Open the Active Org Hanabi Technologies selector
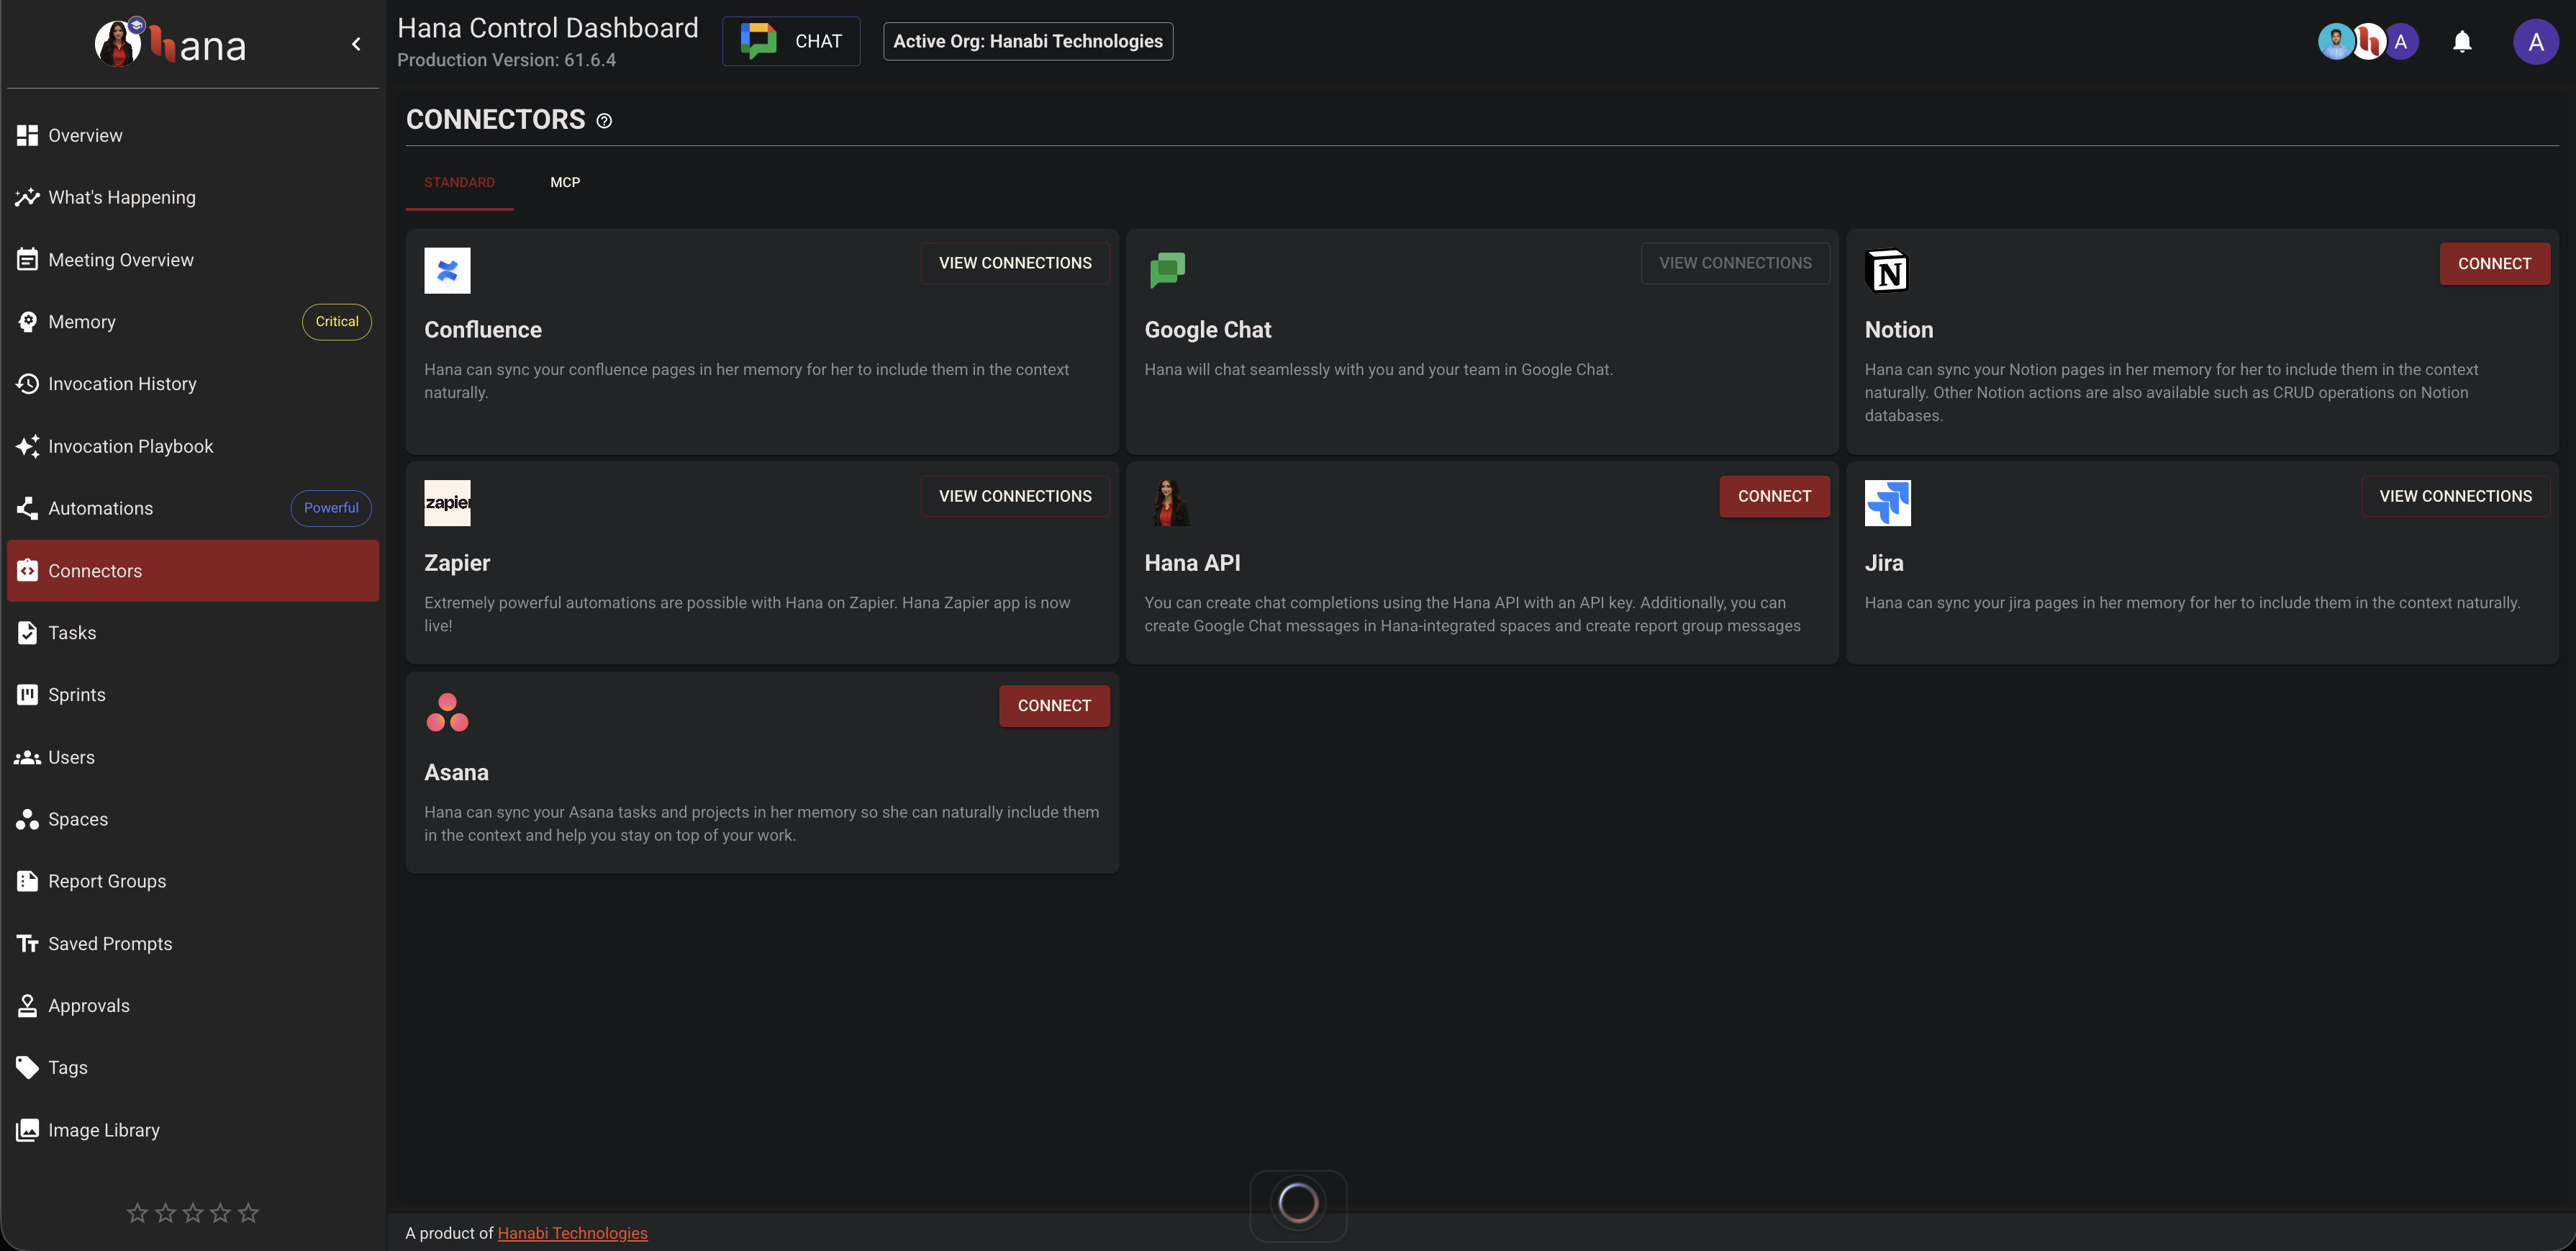This screenshot has height=1251, width=2576. (x=1027, y=42)
